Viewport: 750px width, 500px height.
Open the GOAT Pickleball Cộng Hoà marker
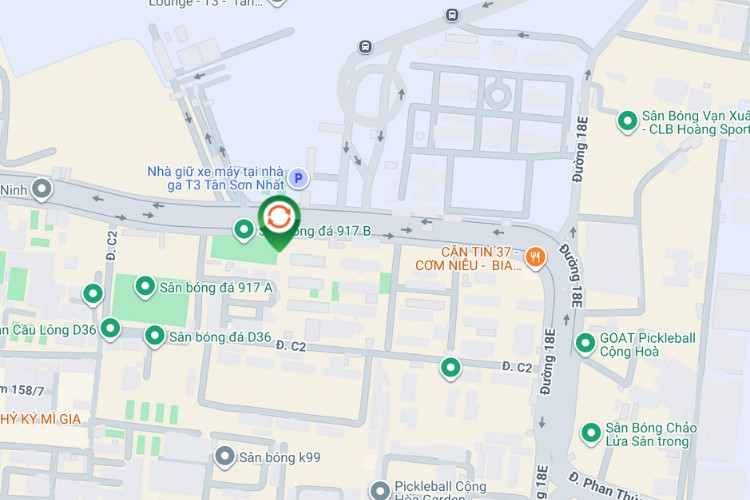(x=585, y=344)
